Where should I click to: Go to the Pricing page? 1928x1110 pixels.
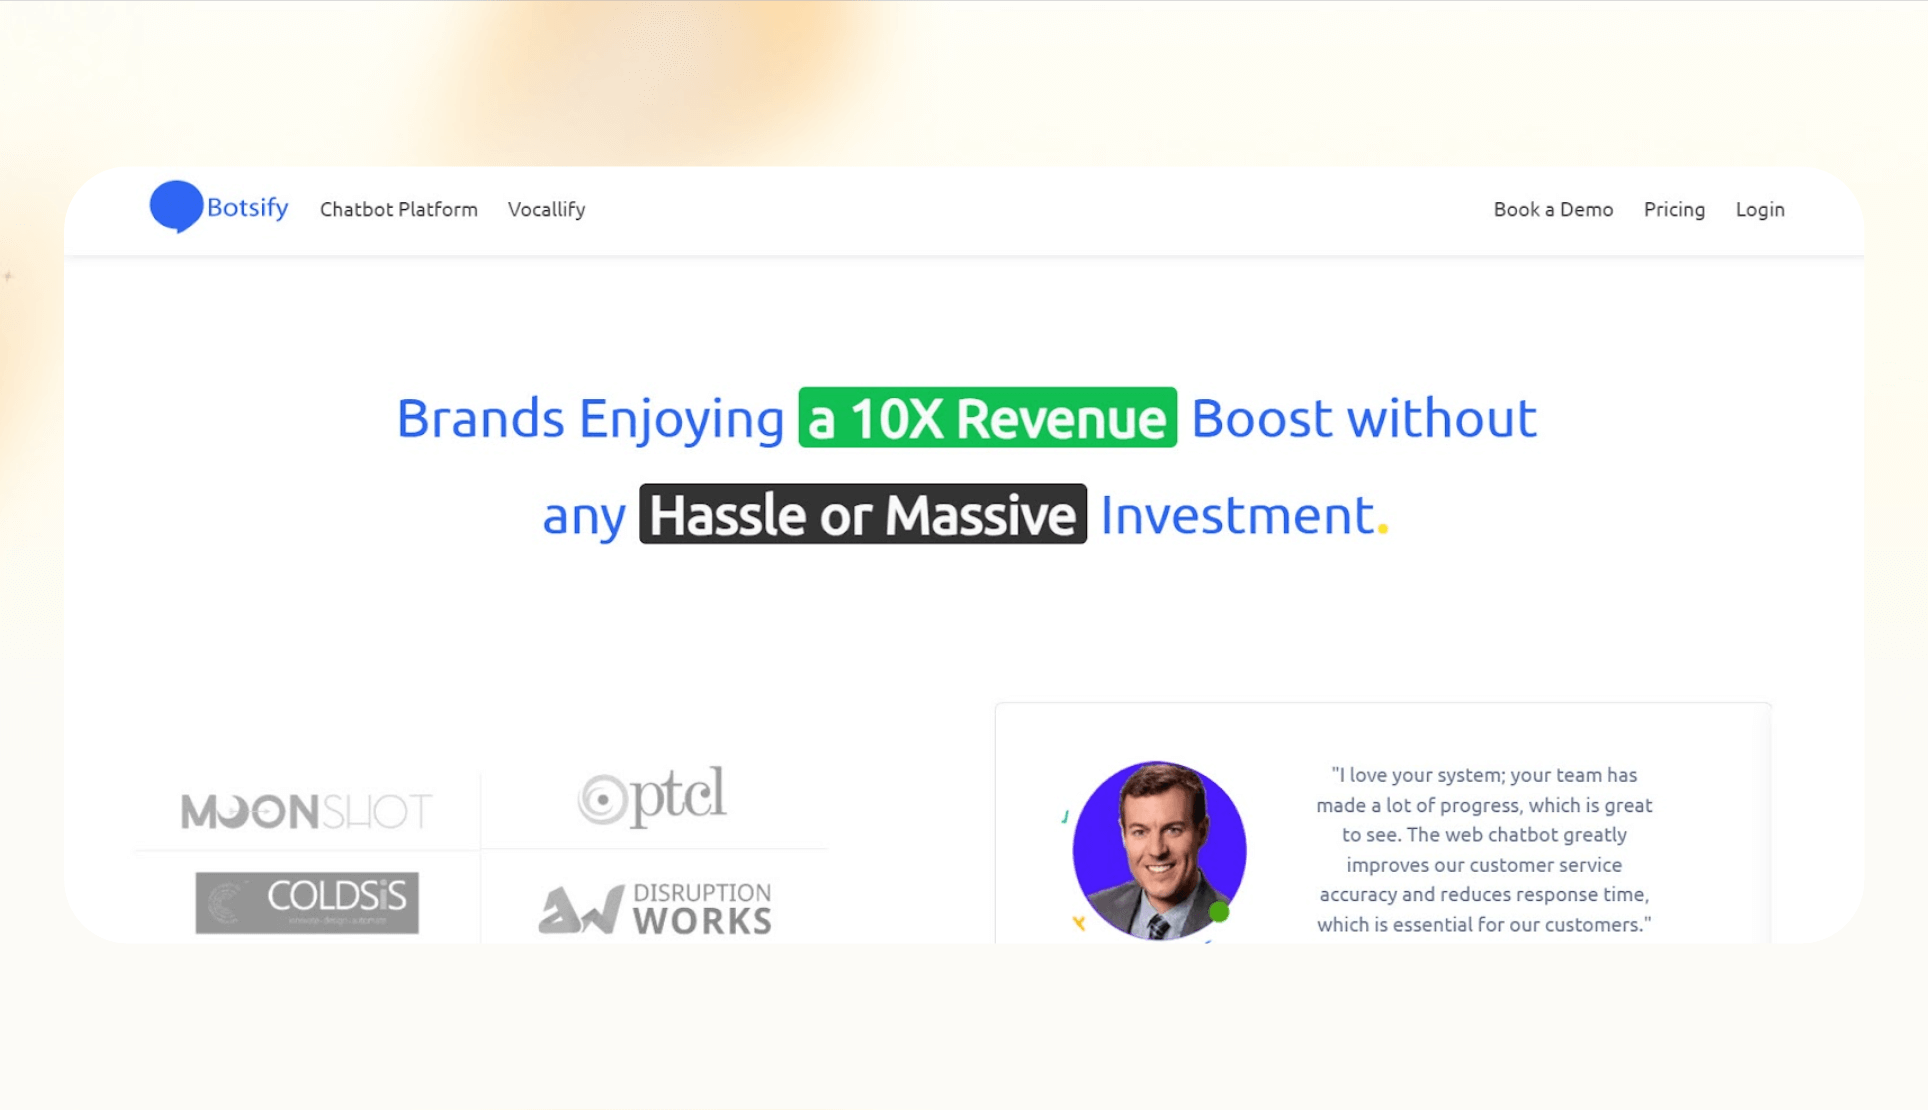point(1673,209)
